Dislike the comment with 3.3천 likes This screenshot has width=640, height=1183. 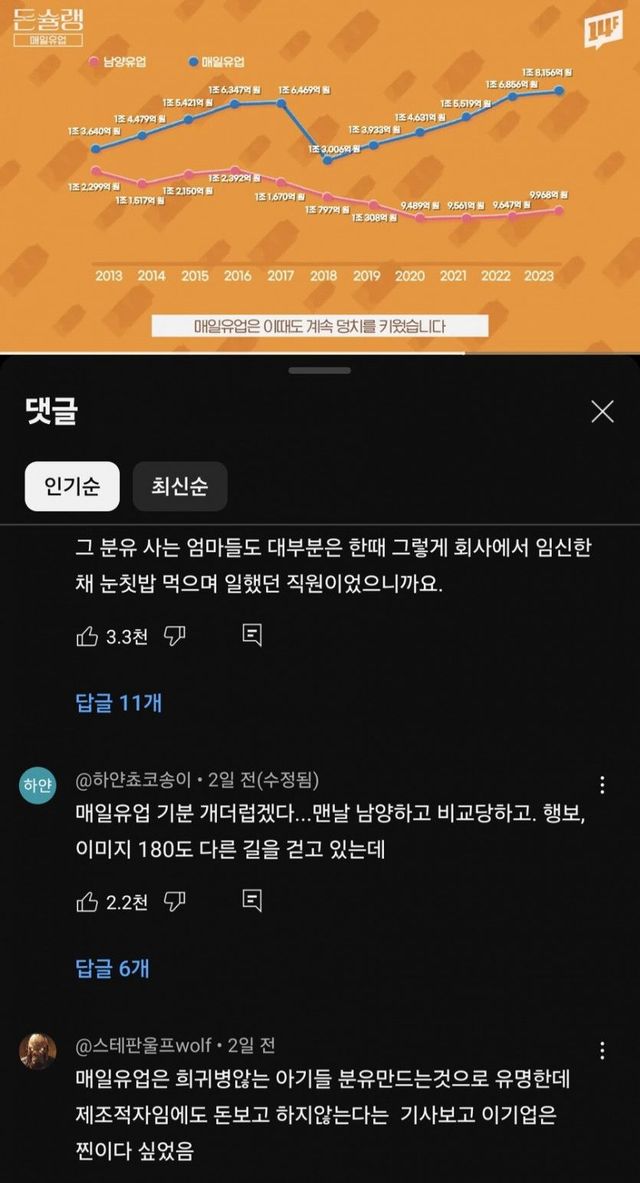pyautogui.click(x=175, y=637)
